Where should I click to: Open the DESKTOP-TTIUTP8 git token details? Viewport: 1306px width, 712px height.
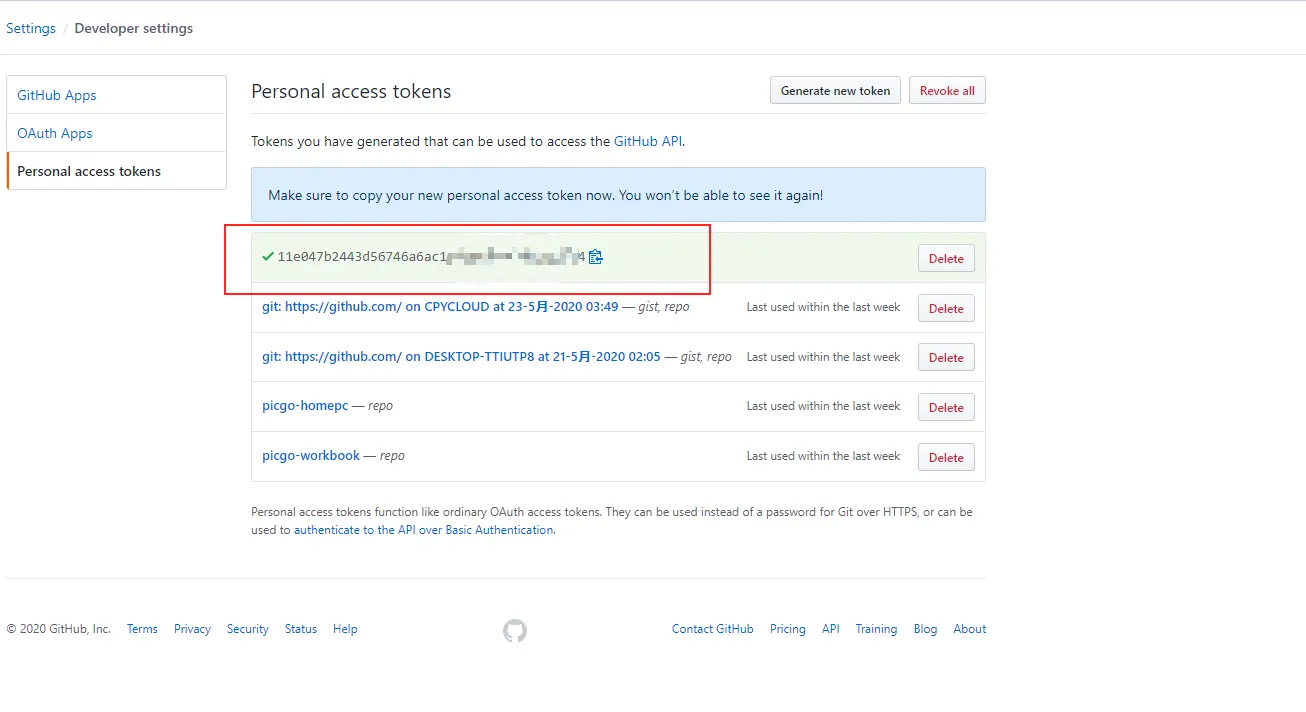pyautogui.click(x=461, y=356)
